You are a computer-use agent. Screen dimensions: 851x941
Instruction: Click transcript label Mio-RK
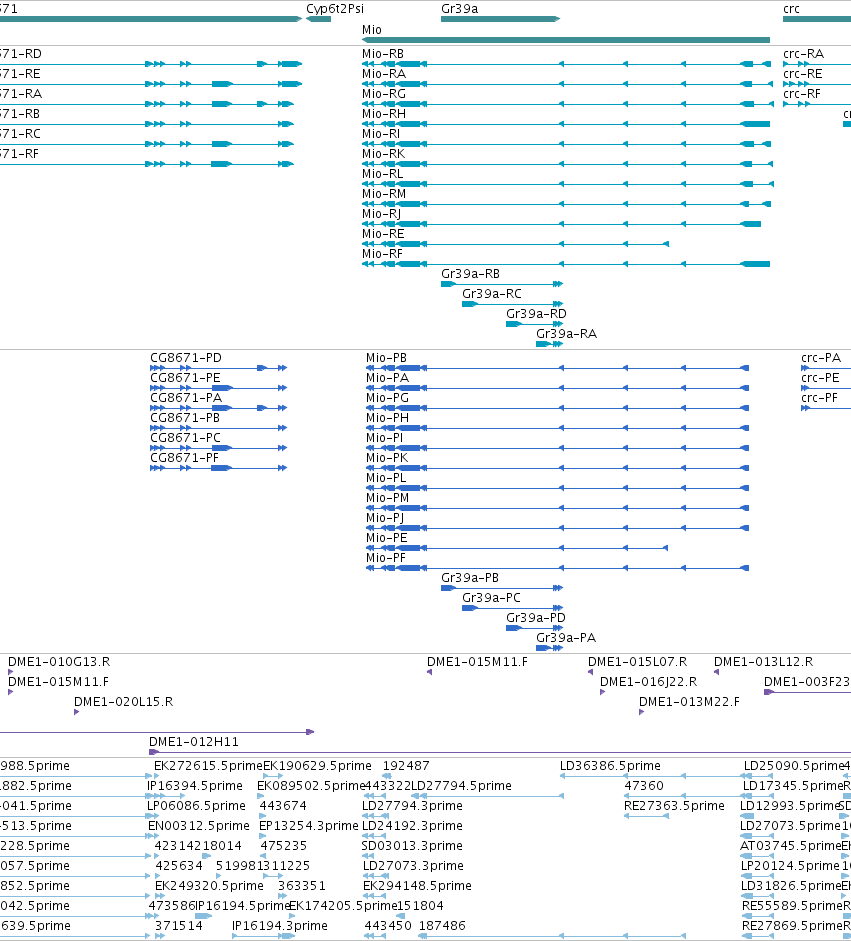coord(383,154)
